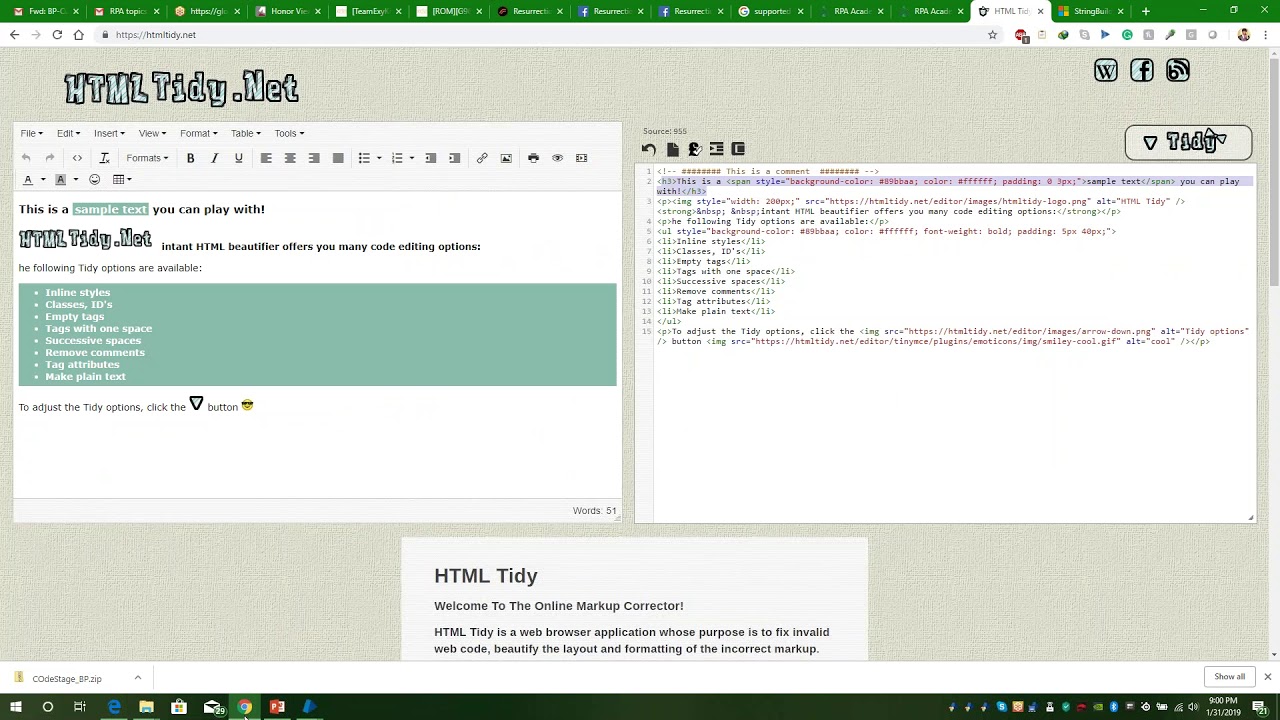Expand the Formats dropdown

[146, 158]
